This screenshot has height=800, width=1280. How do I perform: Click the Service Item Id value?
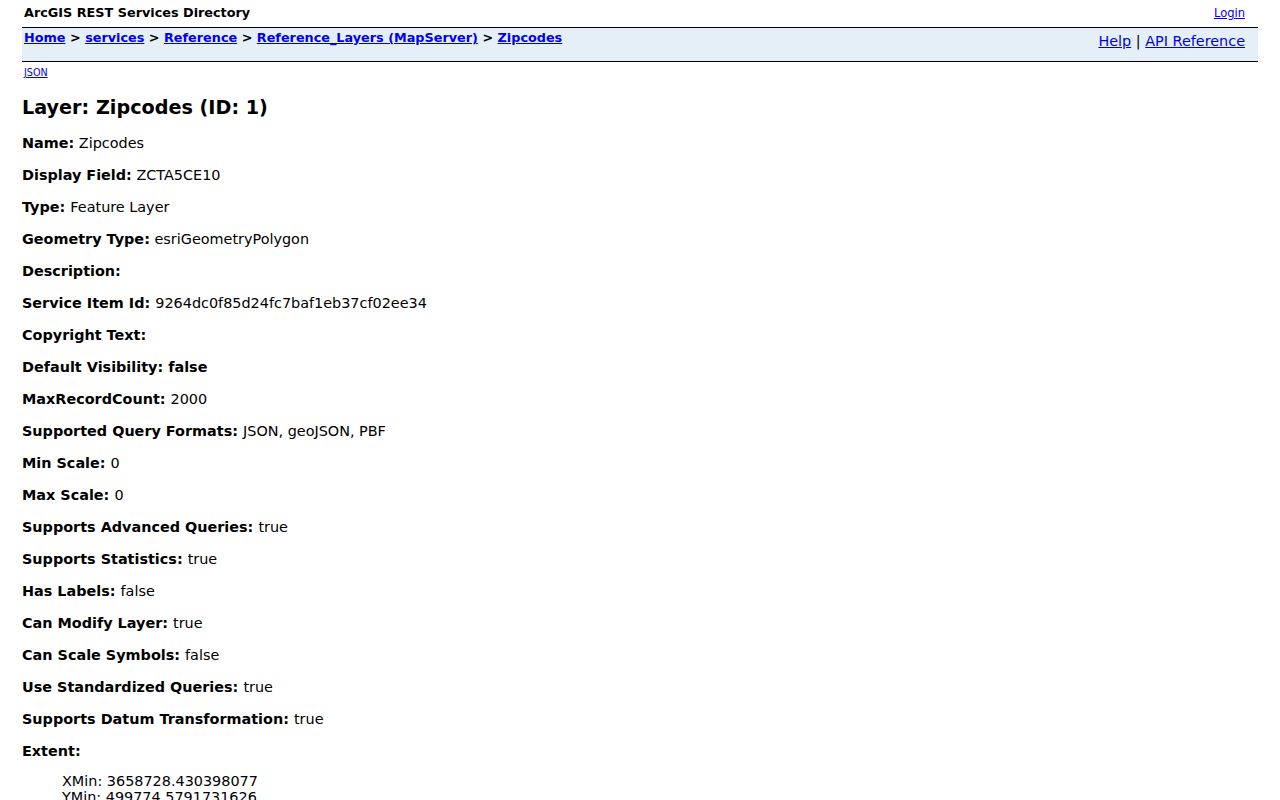click(x=291, y=303)
